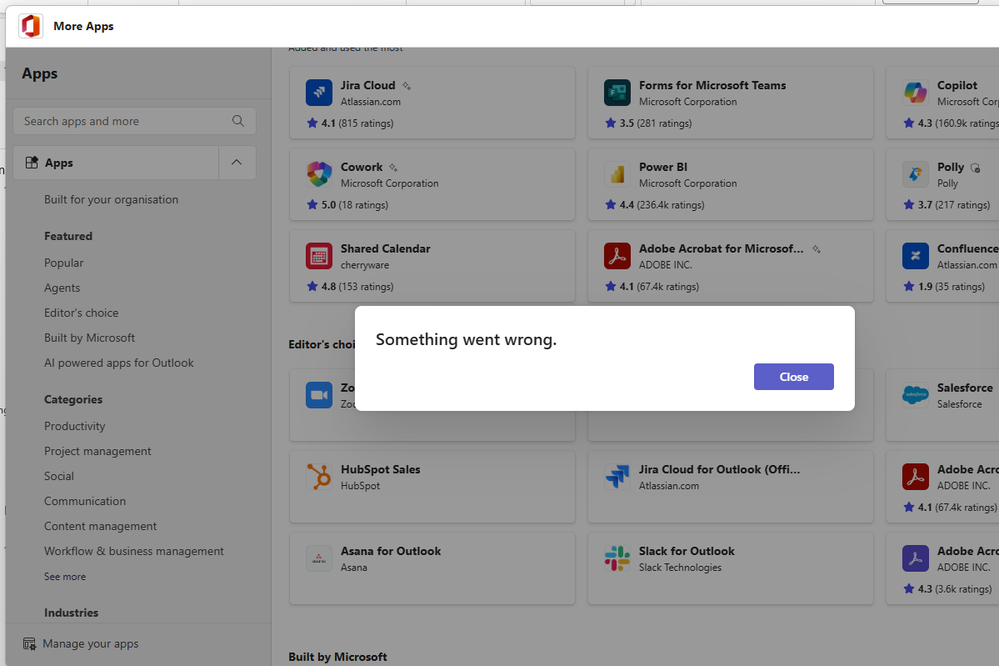Click the Jira Cloud app icon
This screenshot has height=666, width=999.
319,92
